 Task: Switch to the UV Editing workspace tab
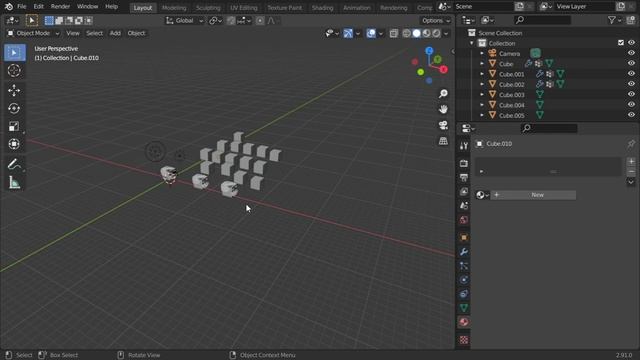(x=244, y=8)
